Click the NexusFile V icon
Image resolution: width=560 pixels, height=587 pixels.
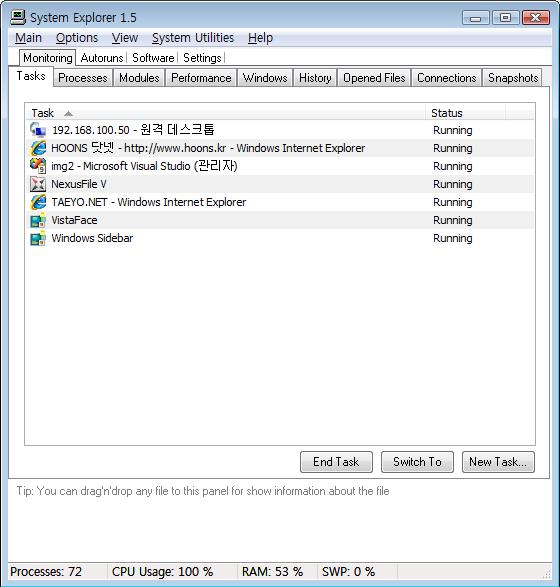(x=38, y=184)
